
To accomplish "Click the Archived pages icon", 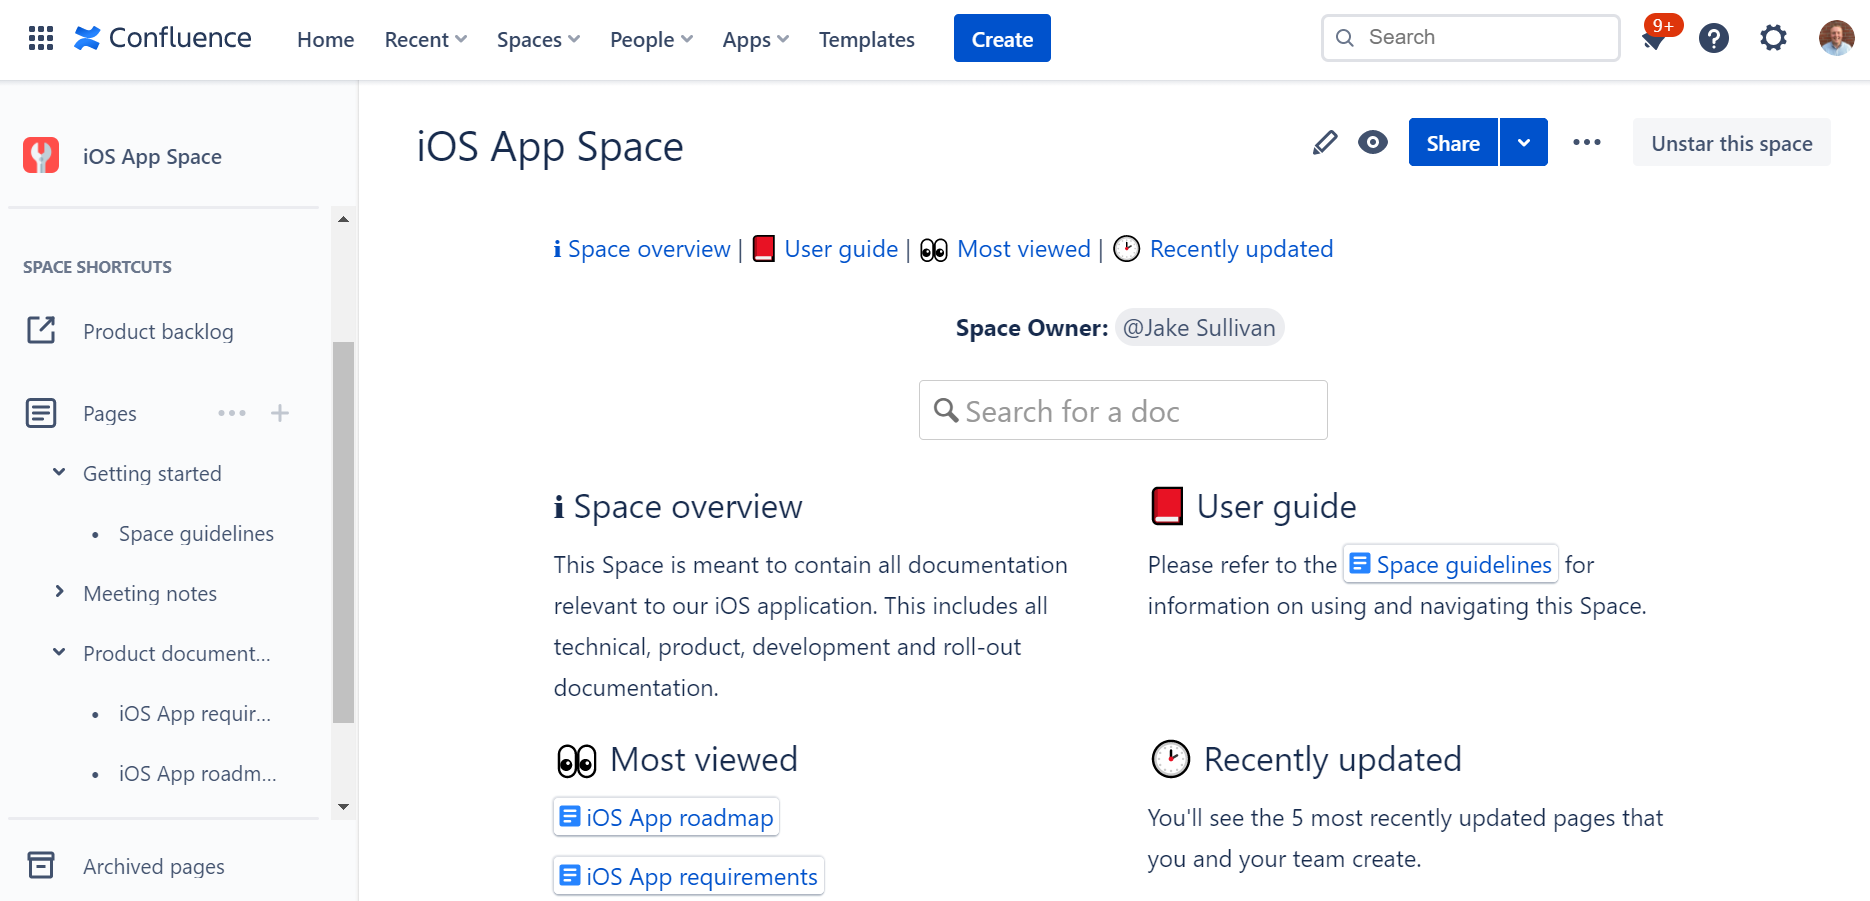I will click(x=41, y=865).
